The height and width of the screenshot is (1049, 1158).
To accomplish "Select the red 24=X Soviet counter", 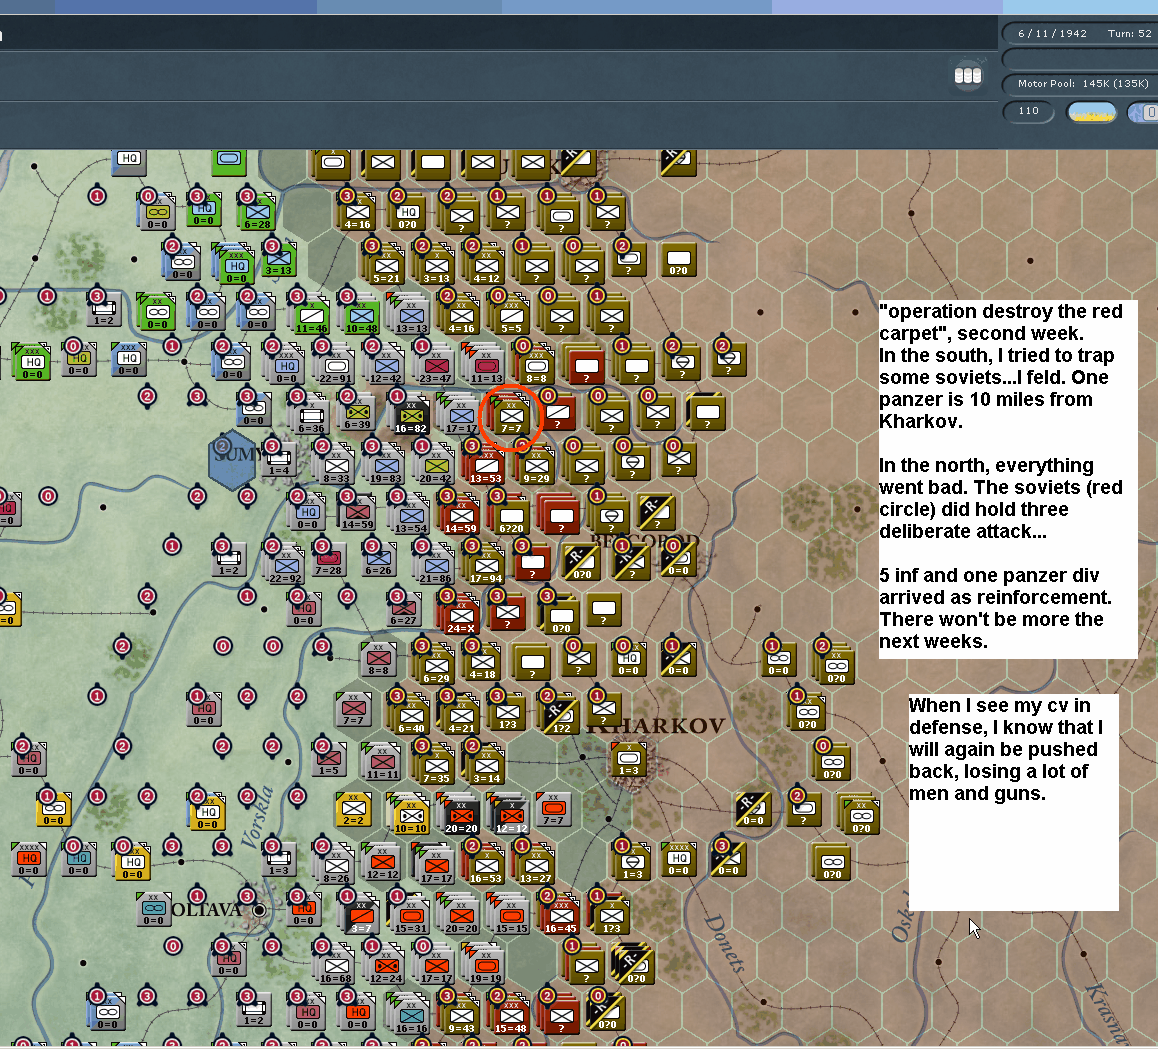I will [461, 618].
